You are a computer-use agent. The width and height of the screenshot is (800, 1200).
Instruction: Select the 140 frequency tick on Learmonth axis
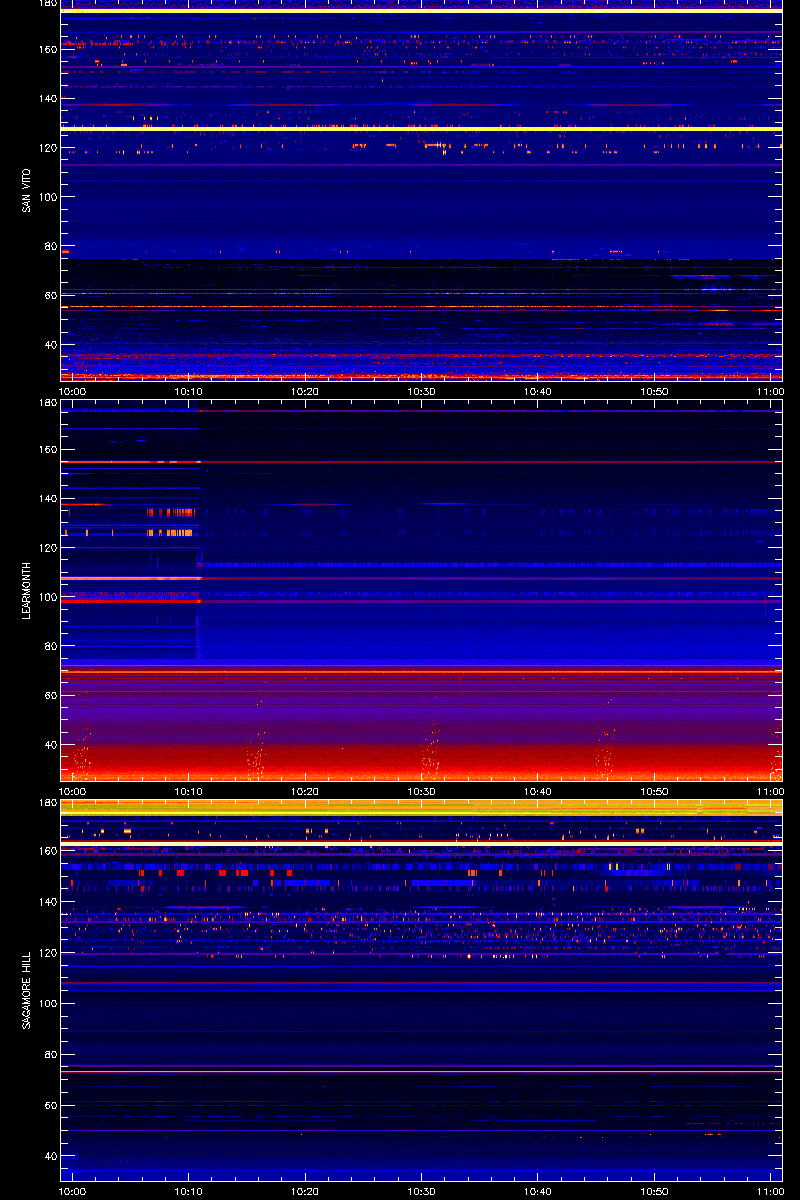pos(47,498)
